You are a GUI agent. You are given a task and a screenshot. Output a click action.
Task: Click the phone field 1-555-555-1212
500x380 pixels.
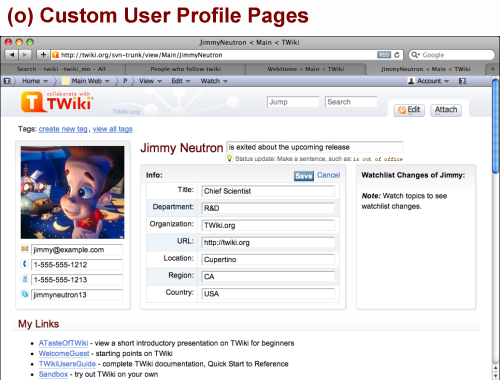[x=77, y=265]
